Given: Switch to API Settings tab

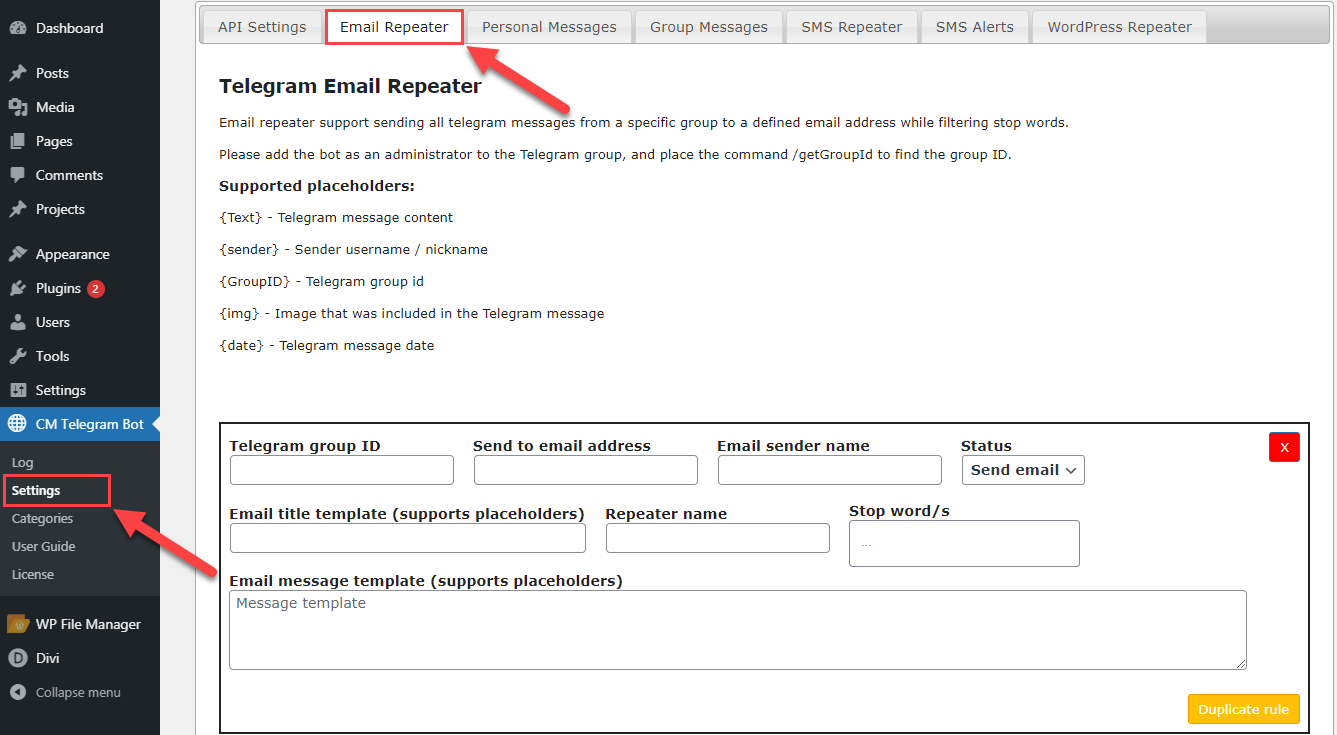Looking at the screenshot, I should 262,27.
